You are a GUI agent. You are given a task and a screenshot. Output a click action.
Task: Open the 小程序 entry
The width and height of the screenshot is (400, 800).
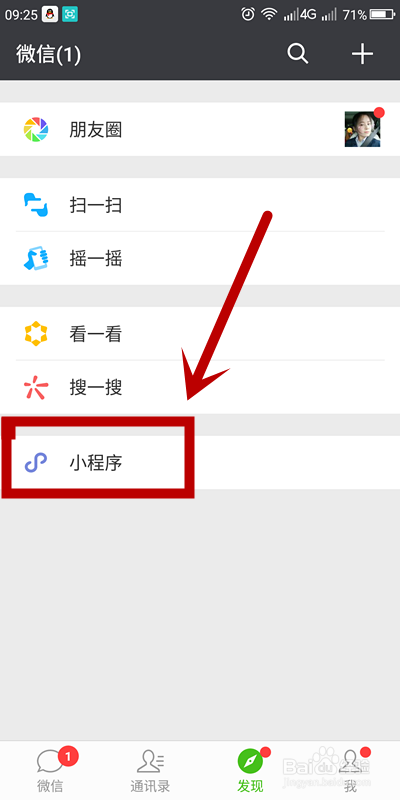click(200, 462)
